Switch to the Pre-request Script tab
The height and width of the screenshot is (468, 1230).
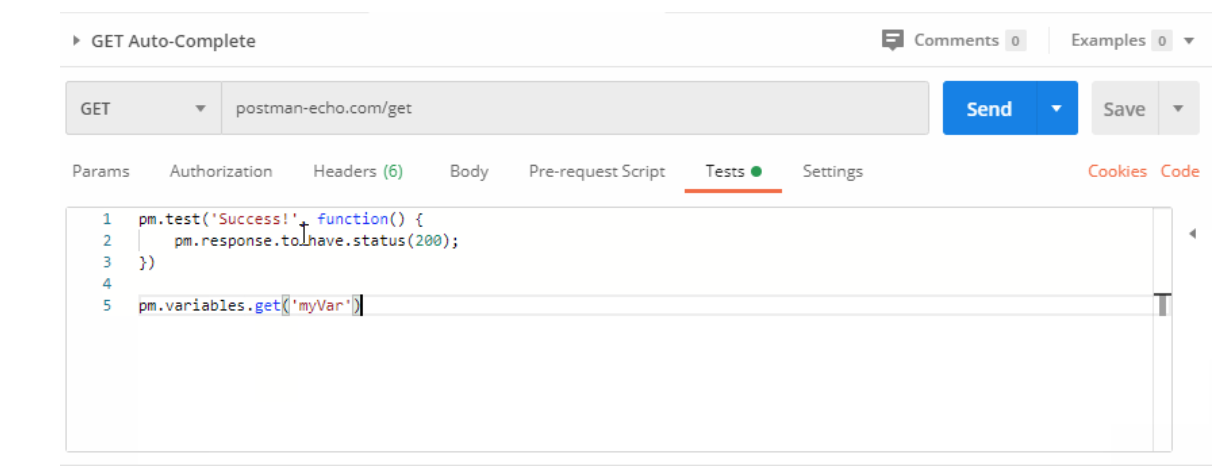click(597, 171)
